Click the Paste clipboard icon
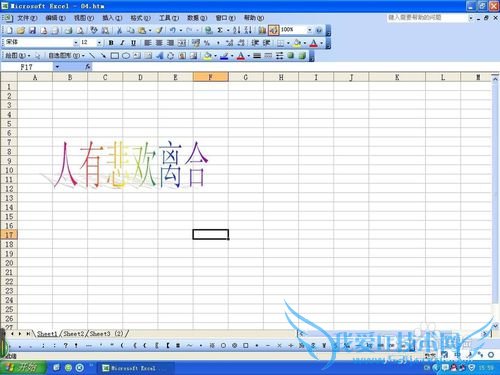Image resolution: width=500 pixels, height=375 pixels. pyautogui.click(x=142, y=30)
